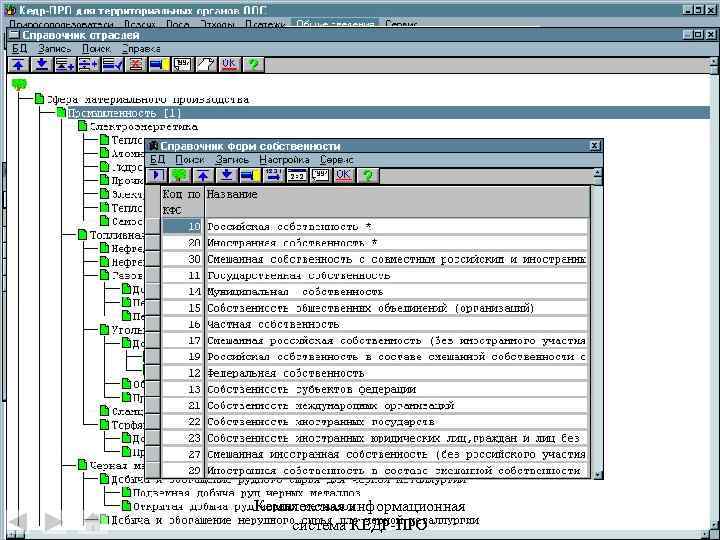Image resolution: width=720 pixels, height=540 pixels.
Task: Click the down arrow icon in ownership forms toolbar
Action: coord(226,176)
